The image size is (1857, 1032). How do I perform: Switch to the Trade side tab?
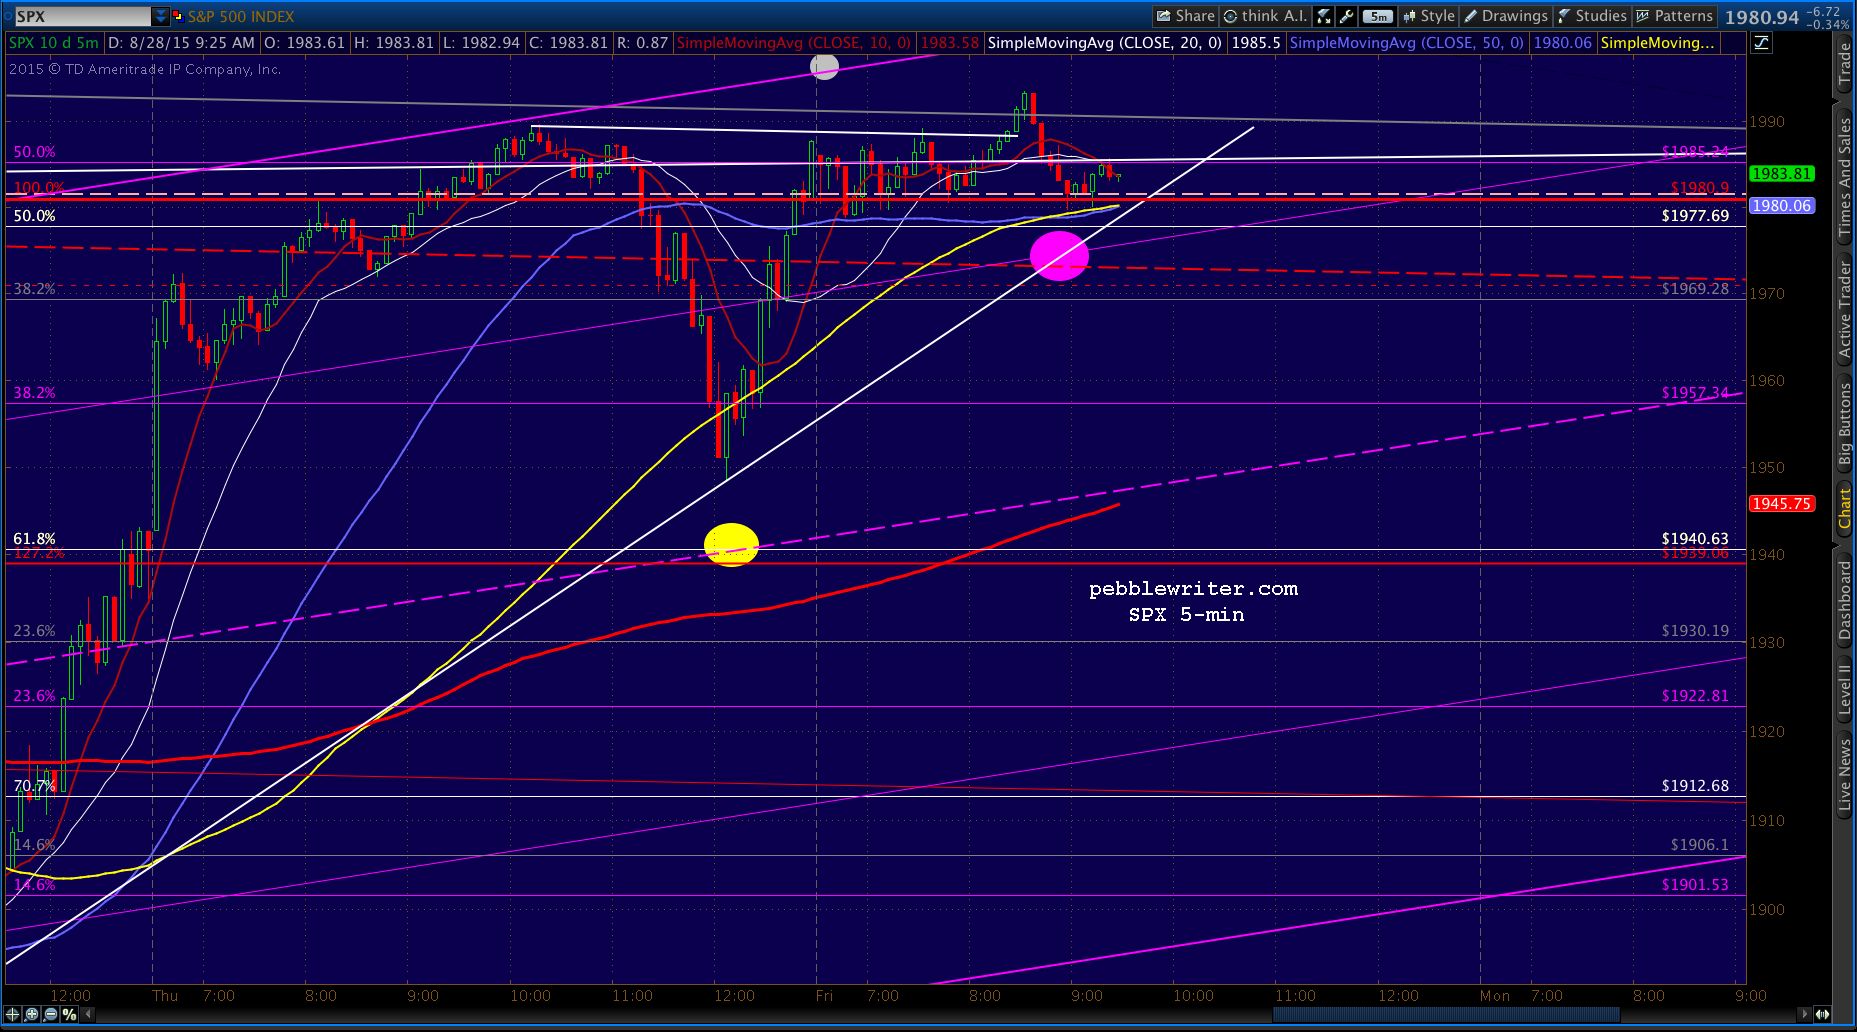click(x=1845, y=65)
